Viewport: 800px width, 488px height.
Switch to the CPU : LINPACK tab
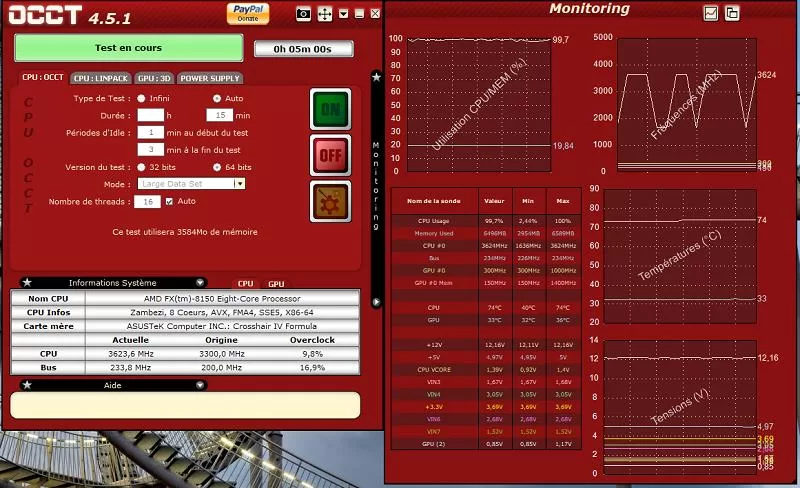coord(101,78)
